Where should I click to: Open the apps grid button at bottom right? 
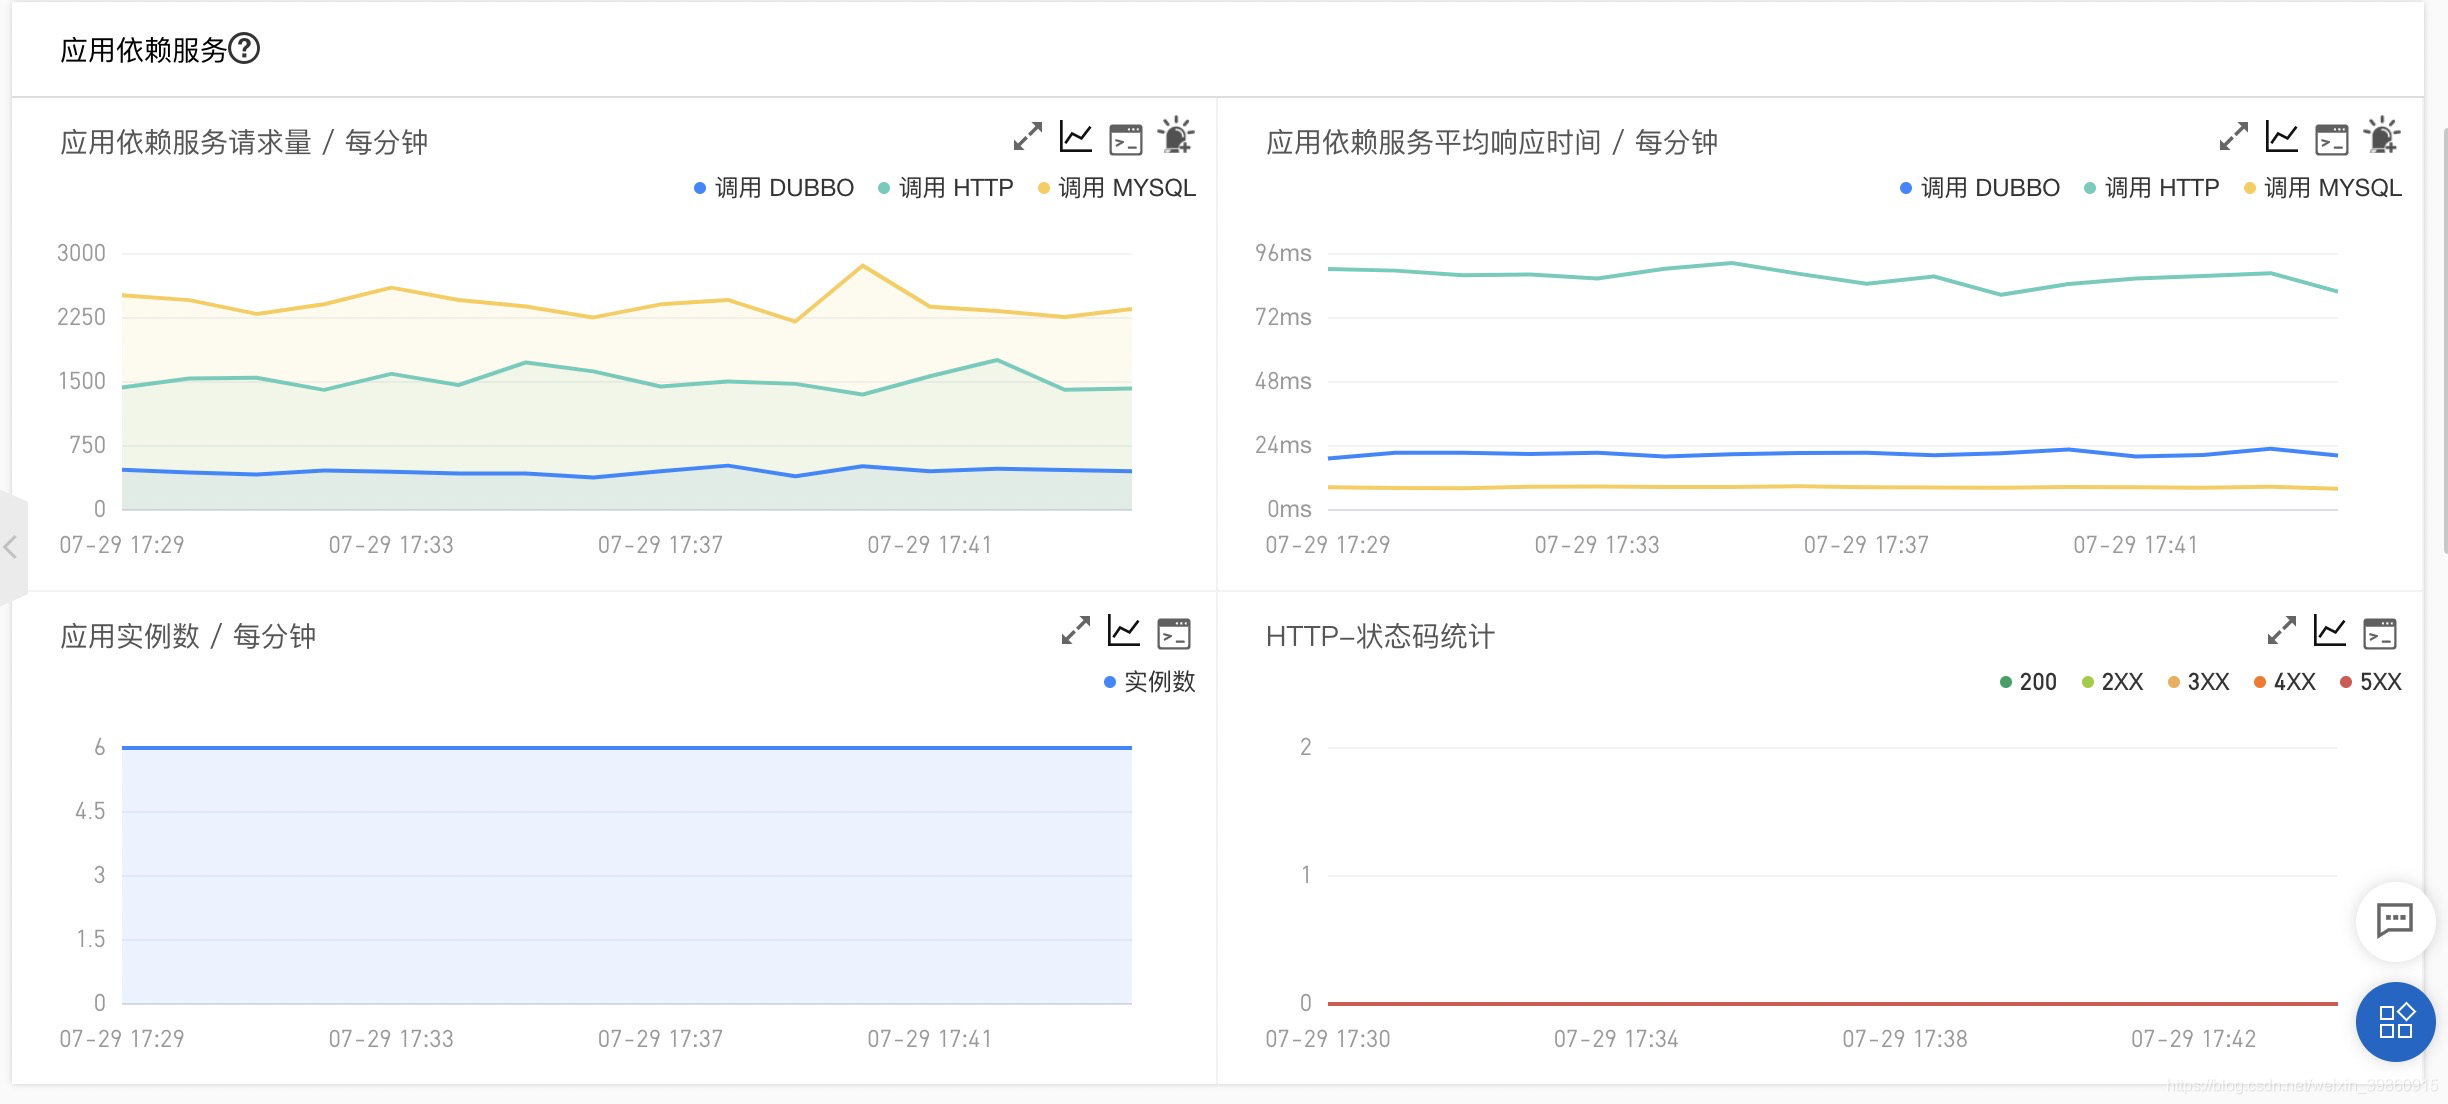click(2394, 1022)
